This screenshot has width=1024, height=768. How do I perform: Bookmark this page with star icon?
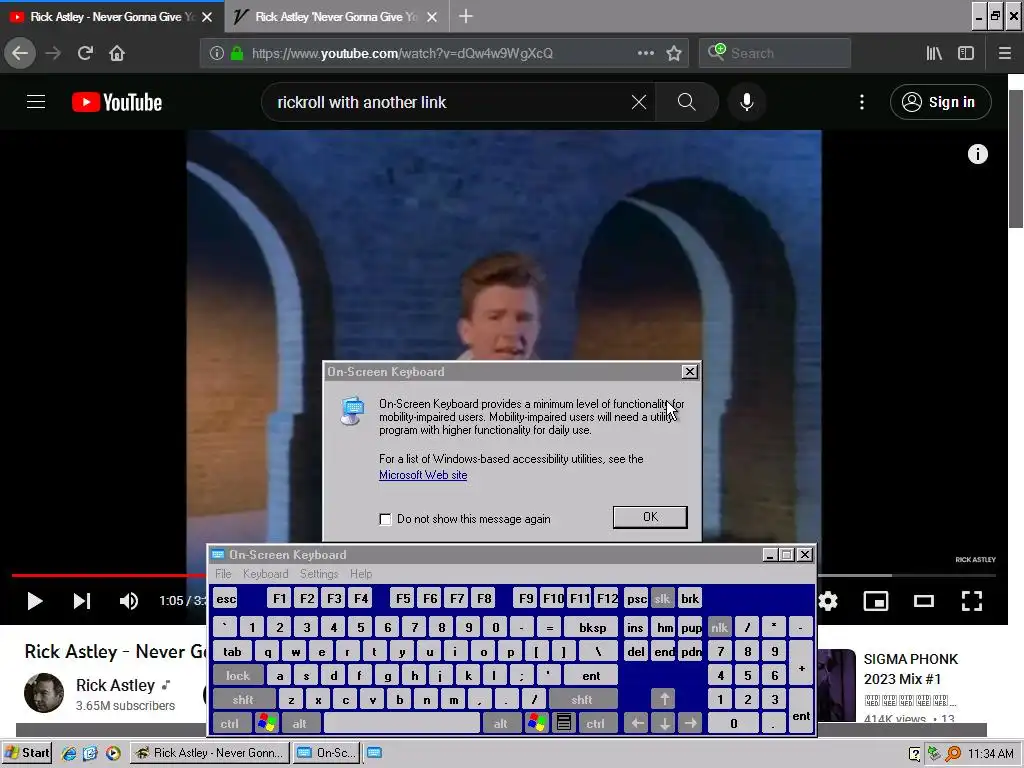click(674, 53)
